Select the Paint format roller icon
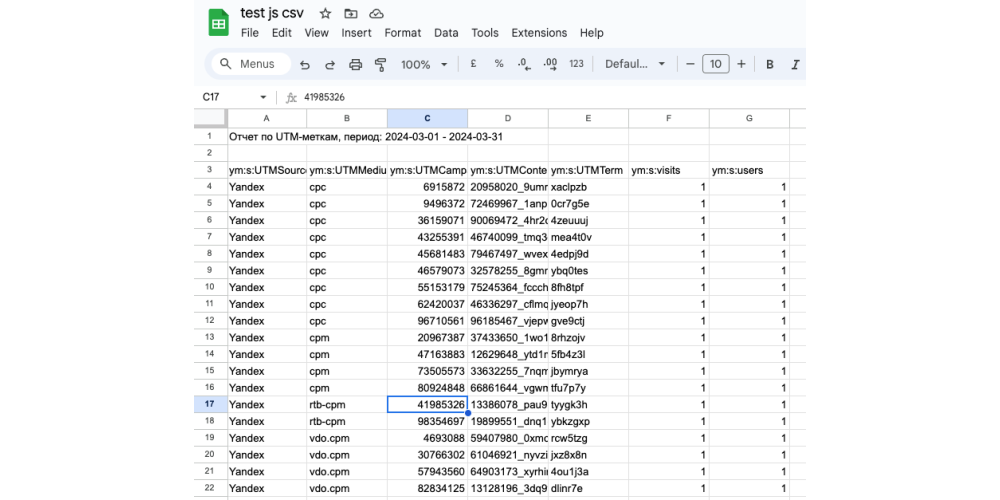 click(381, 64)
